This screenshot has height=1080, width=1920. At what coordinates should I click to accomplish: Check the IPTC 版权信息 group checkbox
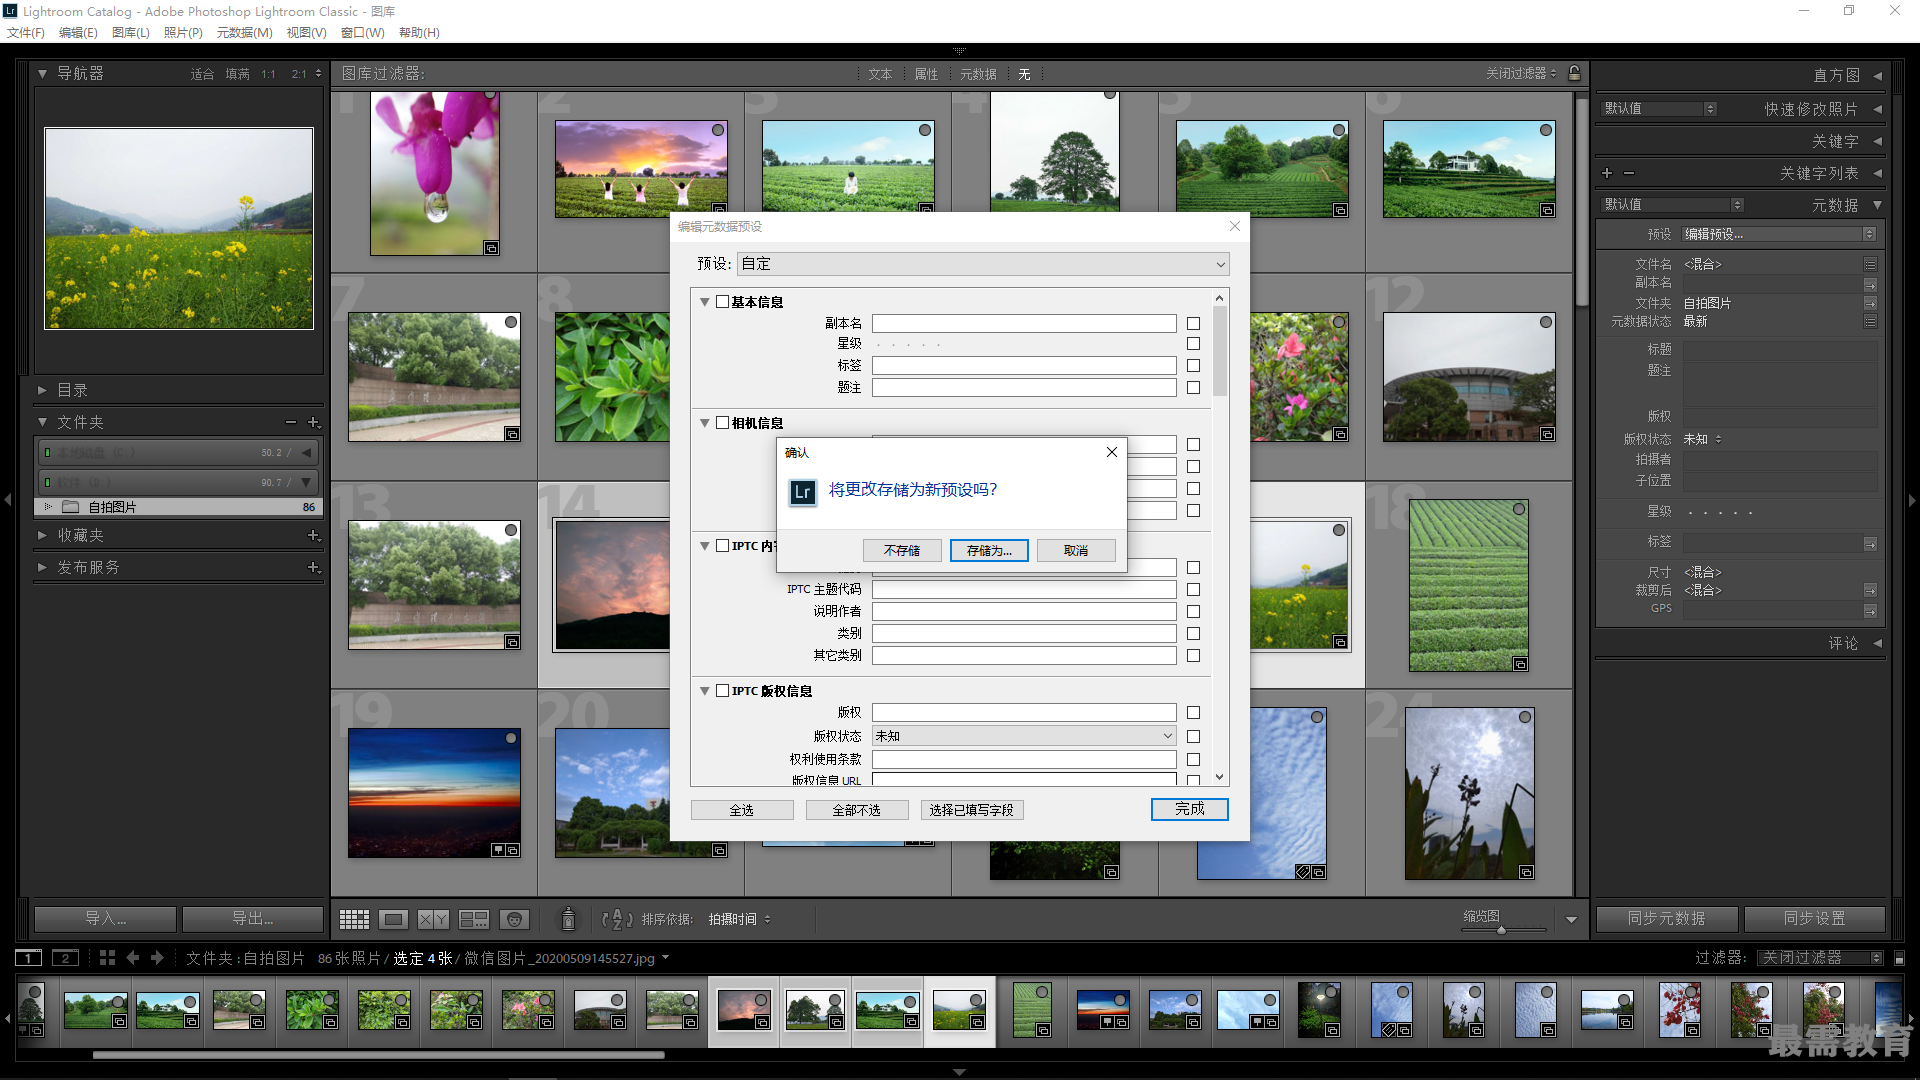[x=722, y=690]
